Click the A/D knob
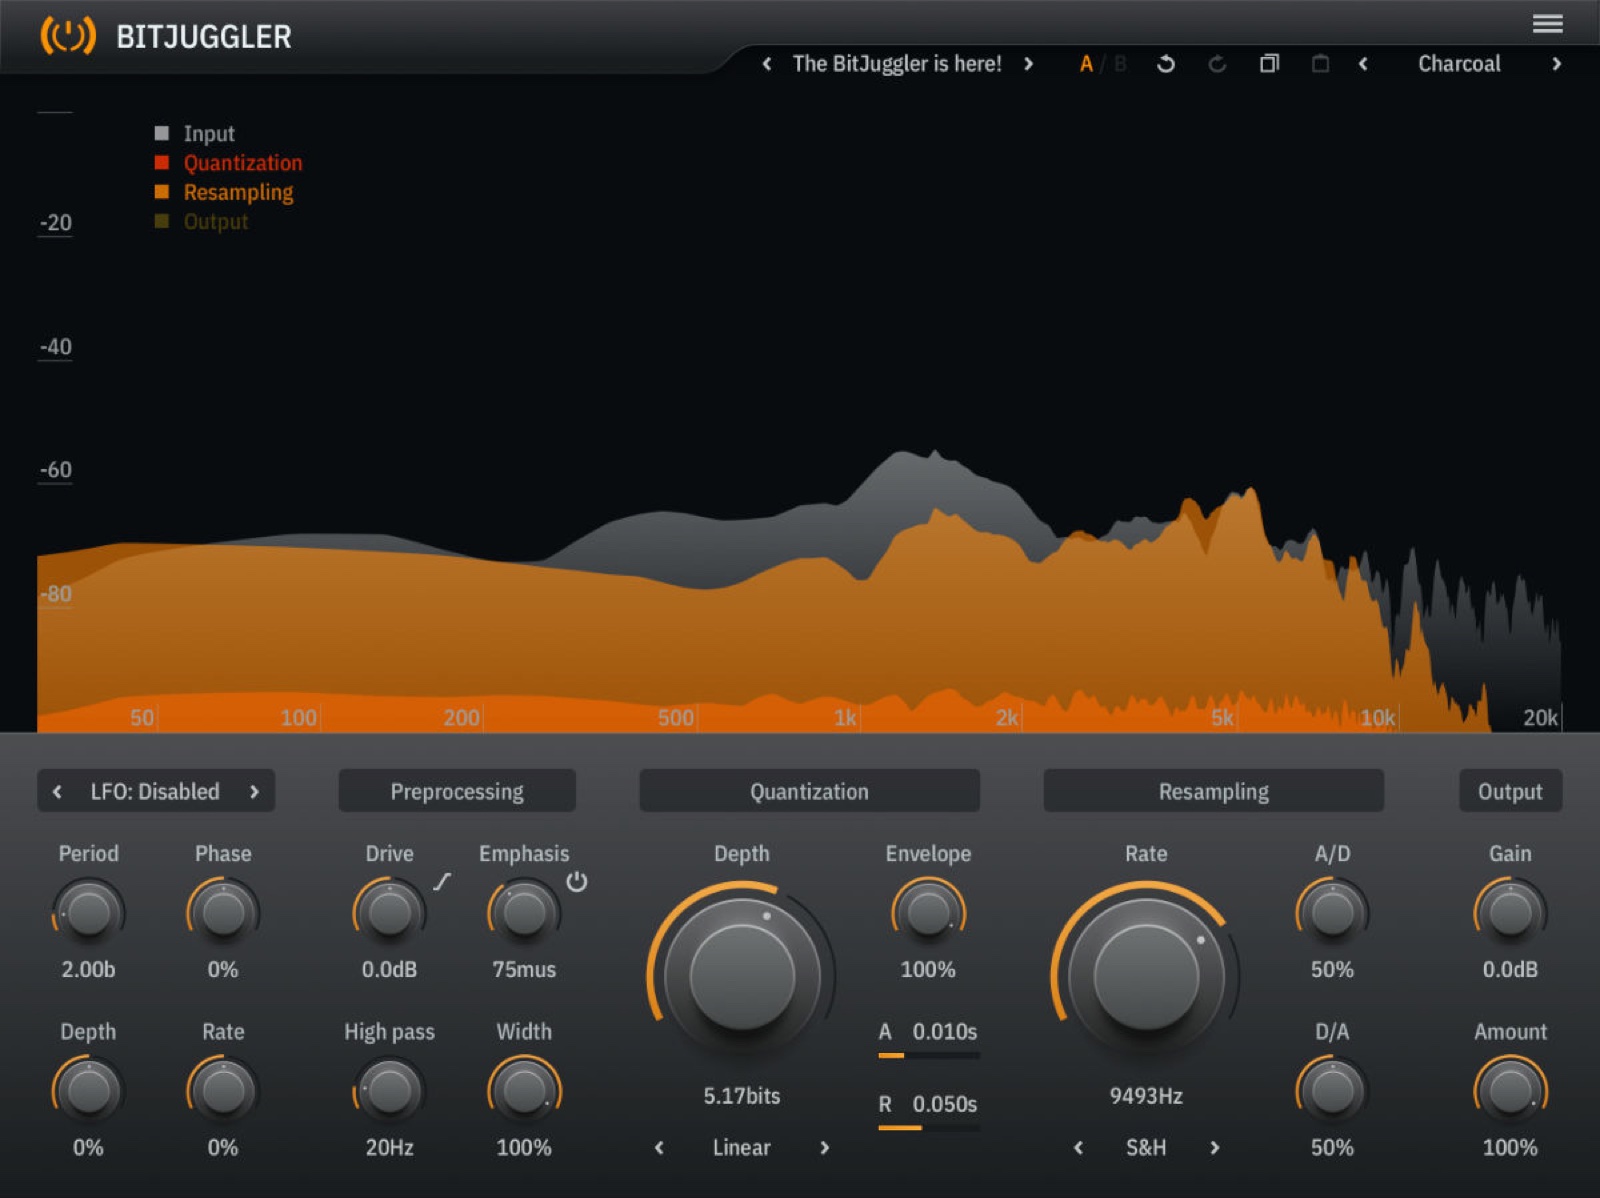This screenshot has height=1198, width=1600. tap(1332, 912)
